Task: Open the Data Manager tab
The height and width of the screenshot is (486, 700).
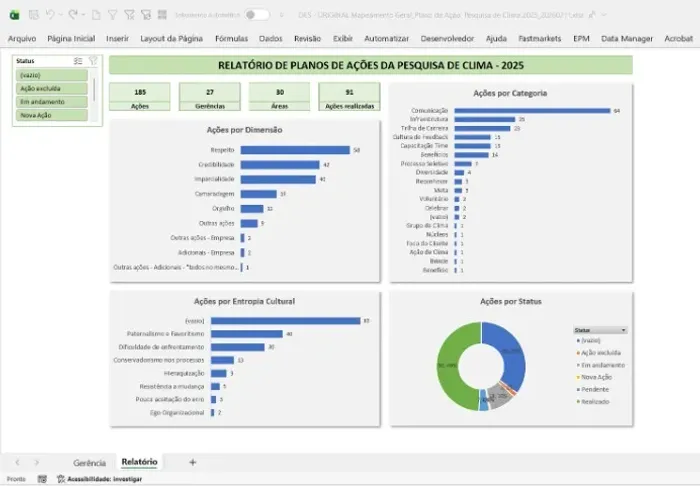Action: (627, 38)
